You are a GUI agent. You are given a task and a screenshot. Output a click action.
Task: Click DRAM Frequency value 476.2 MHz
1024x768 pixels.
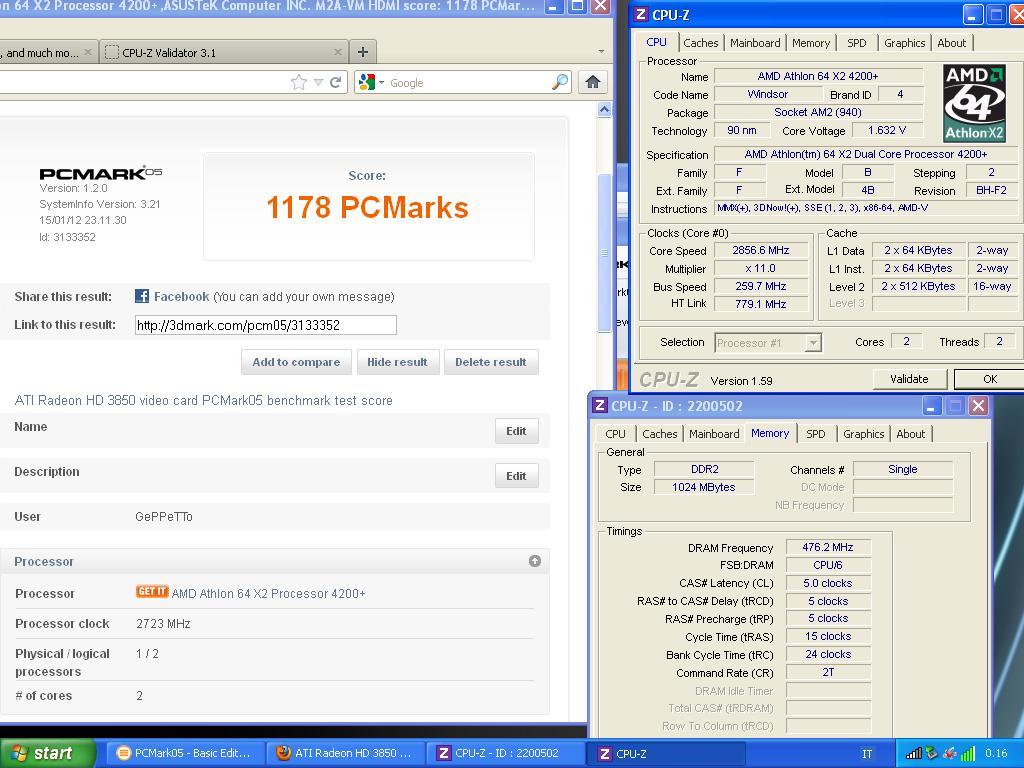point(828,547)
